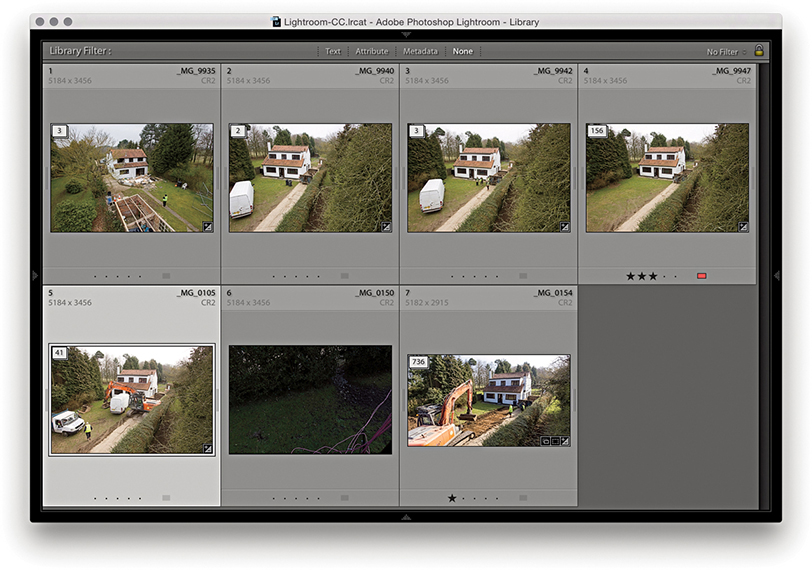Image resolution: width=812 pixels, height=570 pixels.
Task: Switch Library Filter to Text
Action: click(x=333, y=51)
